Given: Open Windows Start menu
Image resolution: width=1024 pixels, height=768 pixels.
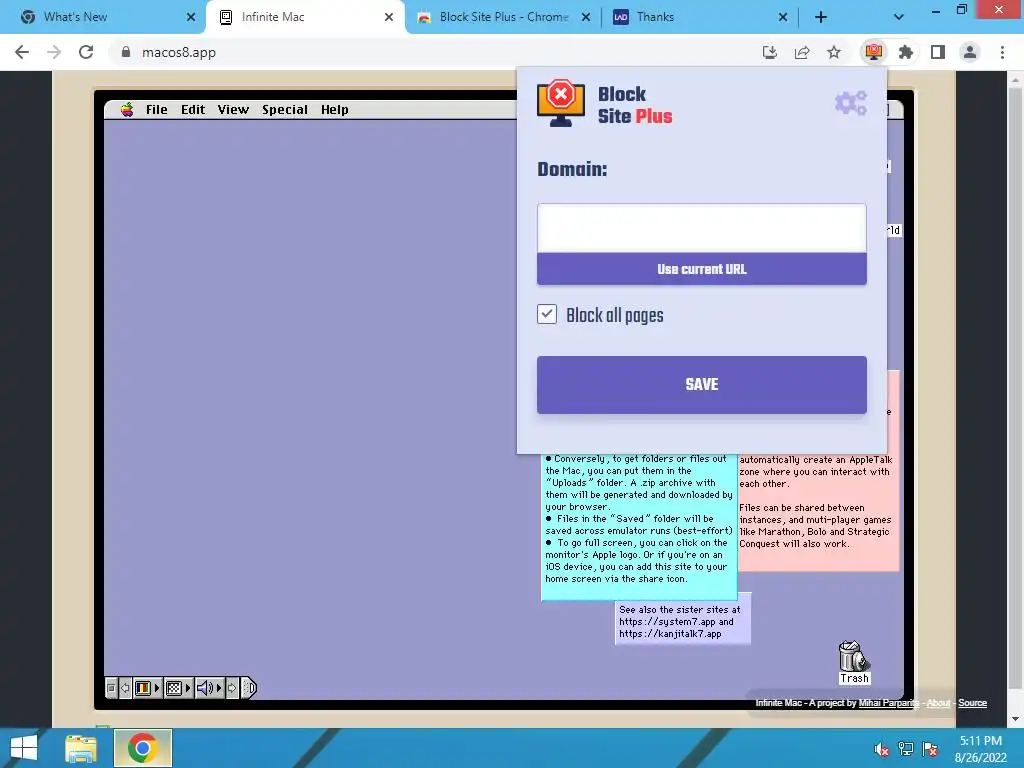Looking at the screenshot, I should click(24, 748).
